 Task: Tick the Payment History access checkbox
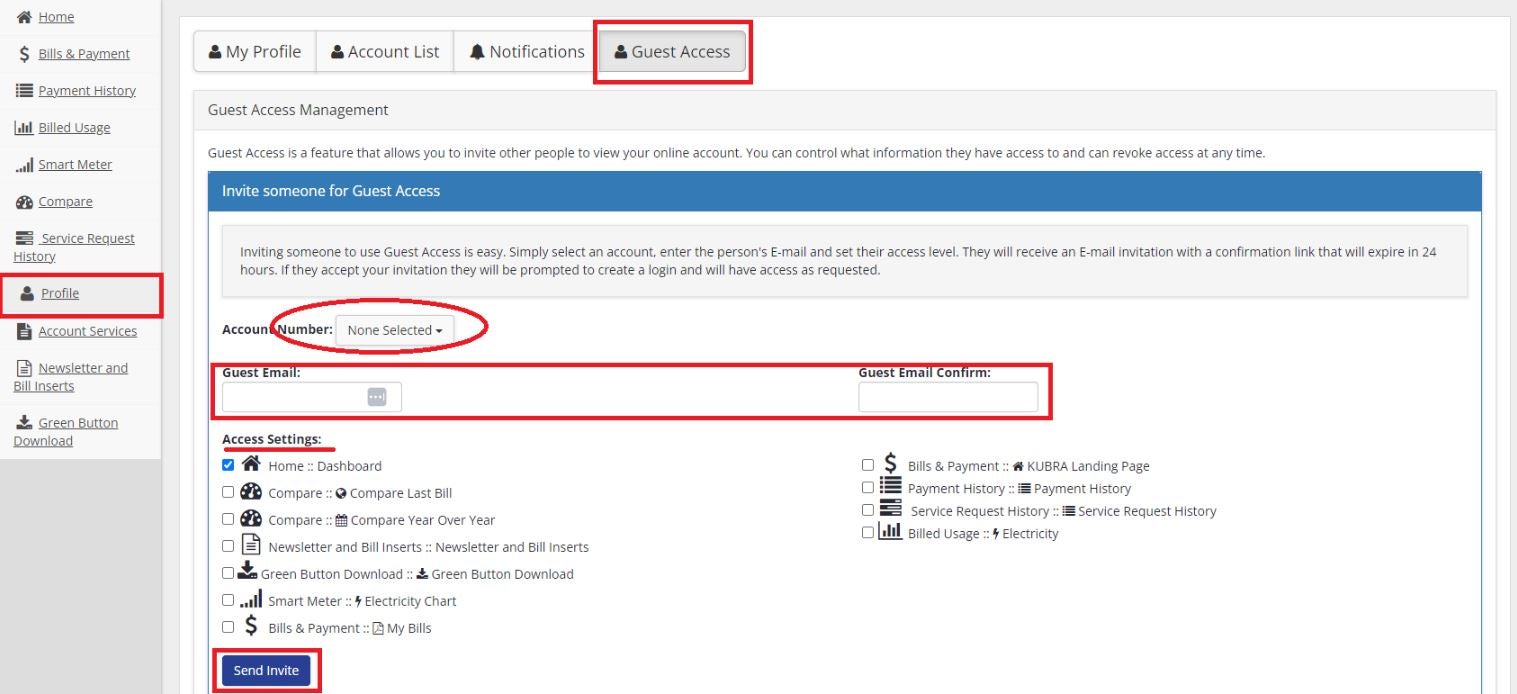(x=867, y=487)
